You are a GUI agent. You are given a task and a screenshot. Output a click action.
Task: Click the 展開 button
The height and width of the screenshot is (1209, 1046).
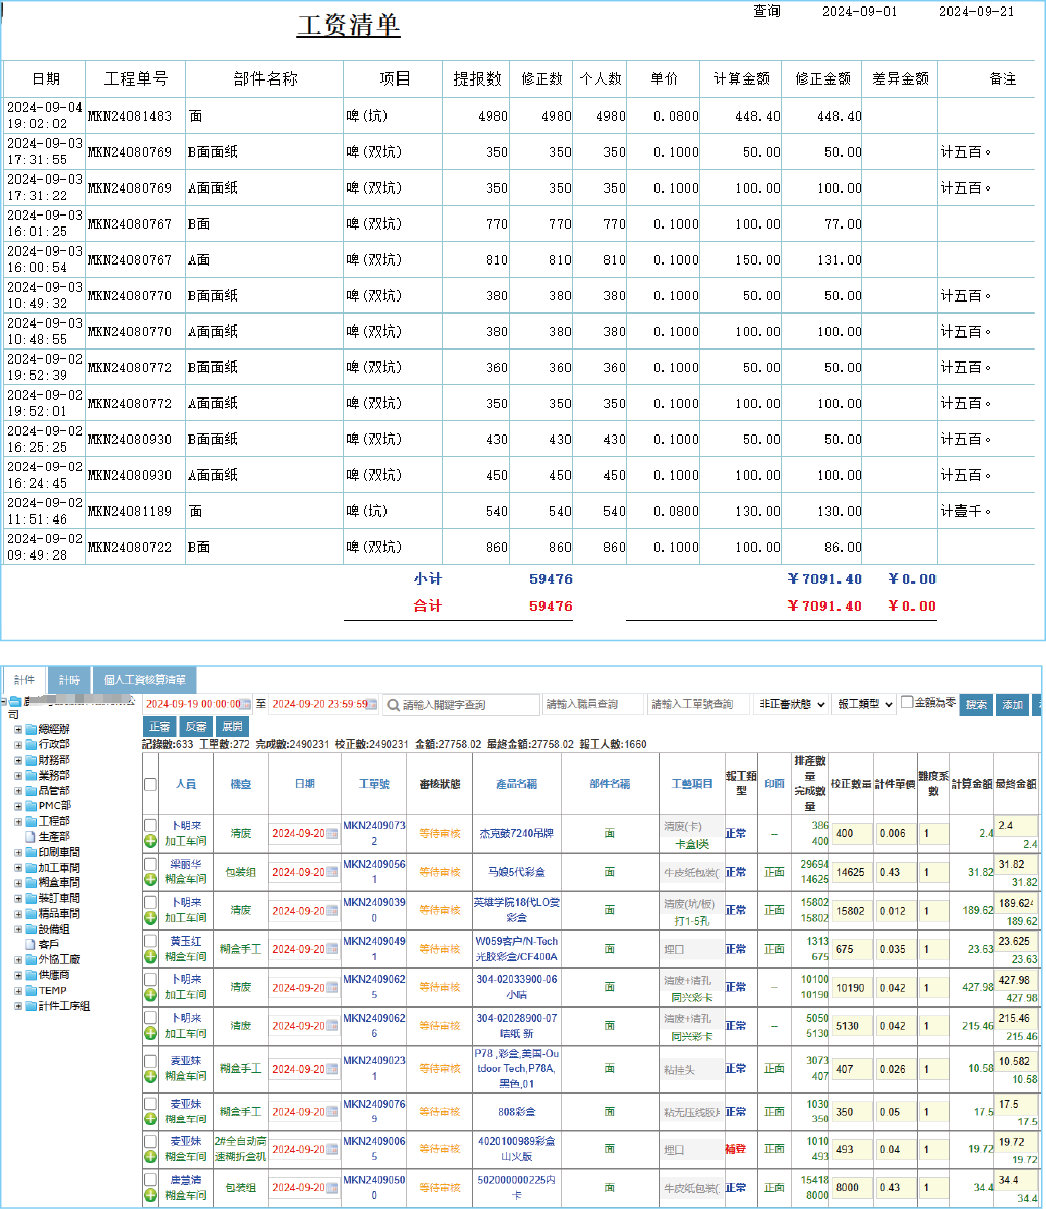(232, 727)
